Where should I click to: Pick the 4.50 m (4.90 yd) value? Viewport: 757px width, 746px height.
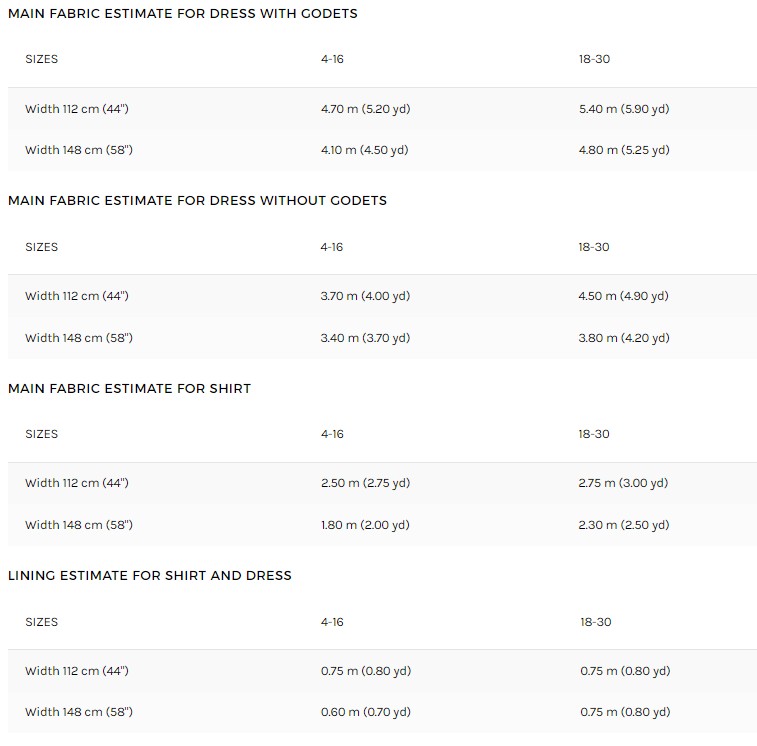click(623, 296)
